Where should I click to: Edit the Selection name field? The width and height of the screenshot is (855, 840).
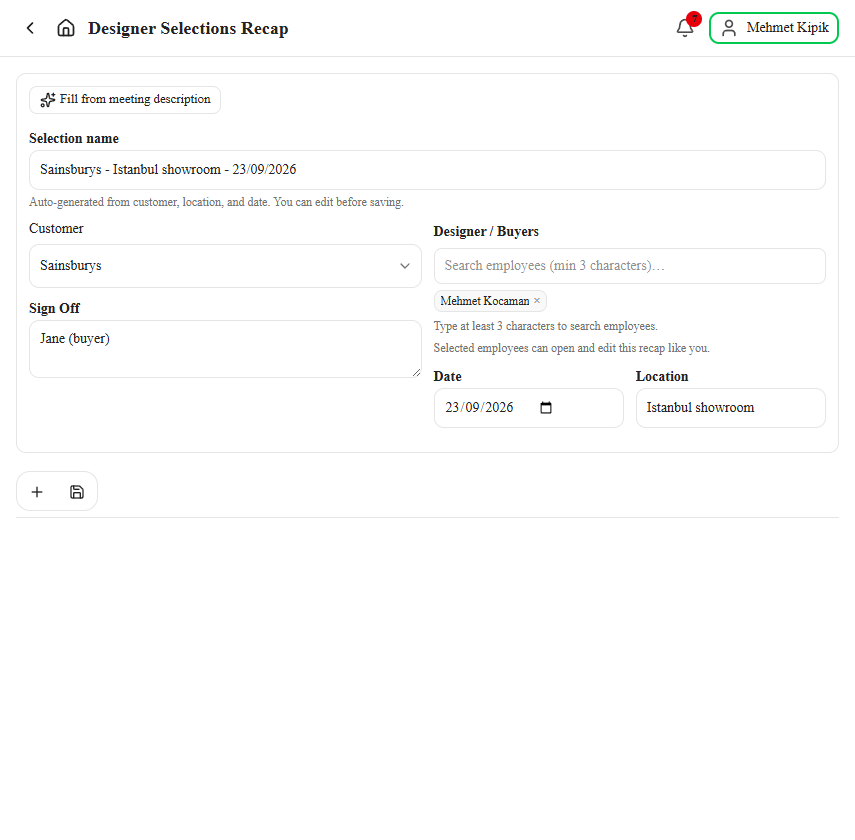click(x=427, y=170)
